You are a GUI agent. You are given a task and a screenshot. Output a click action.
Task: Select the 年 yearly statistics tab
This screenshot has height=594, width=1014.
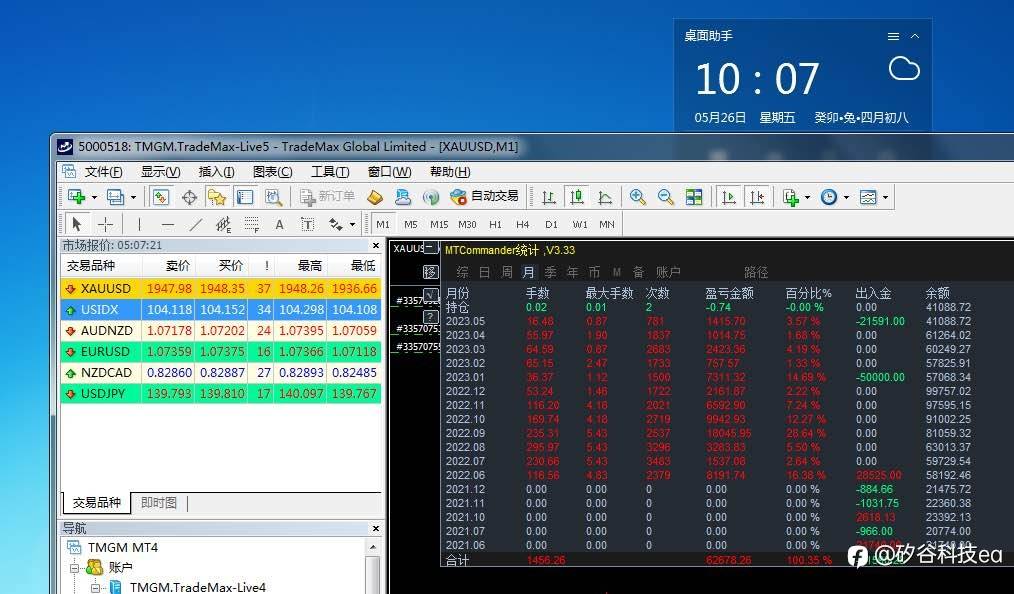pos(572,272)
